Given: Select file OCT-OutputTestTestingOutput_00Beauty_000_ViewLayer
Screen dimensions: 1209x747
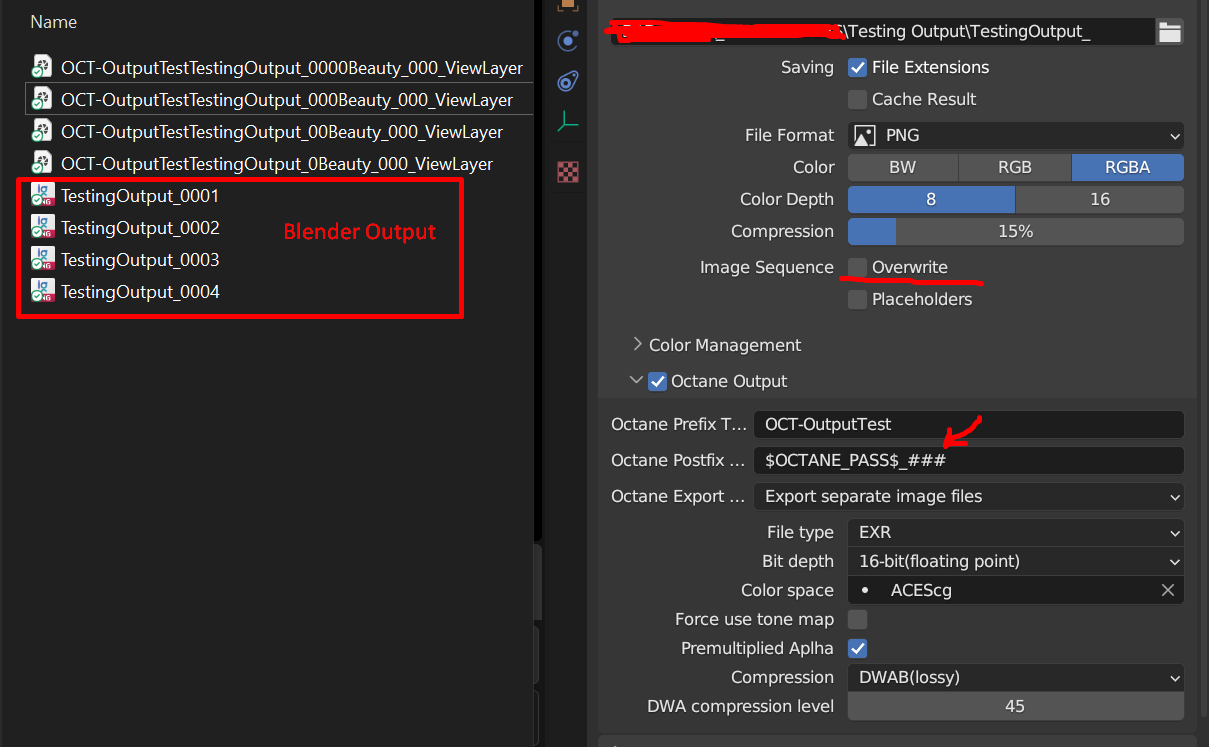Looking at the screenshot, I should click(x=282, y=132).
